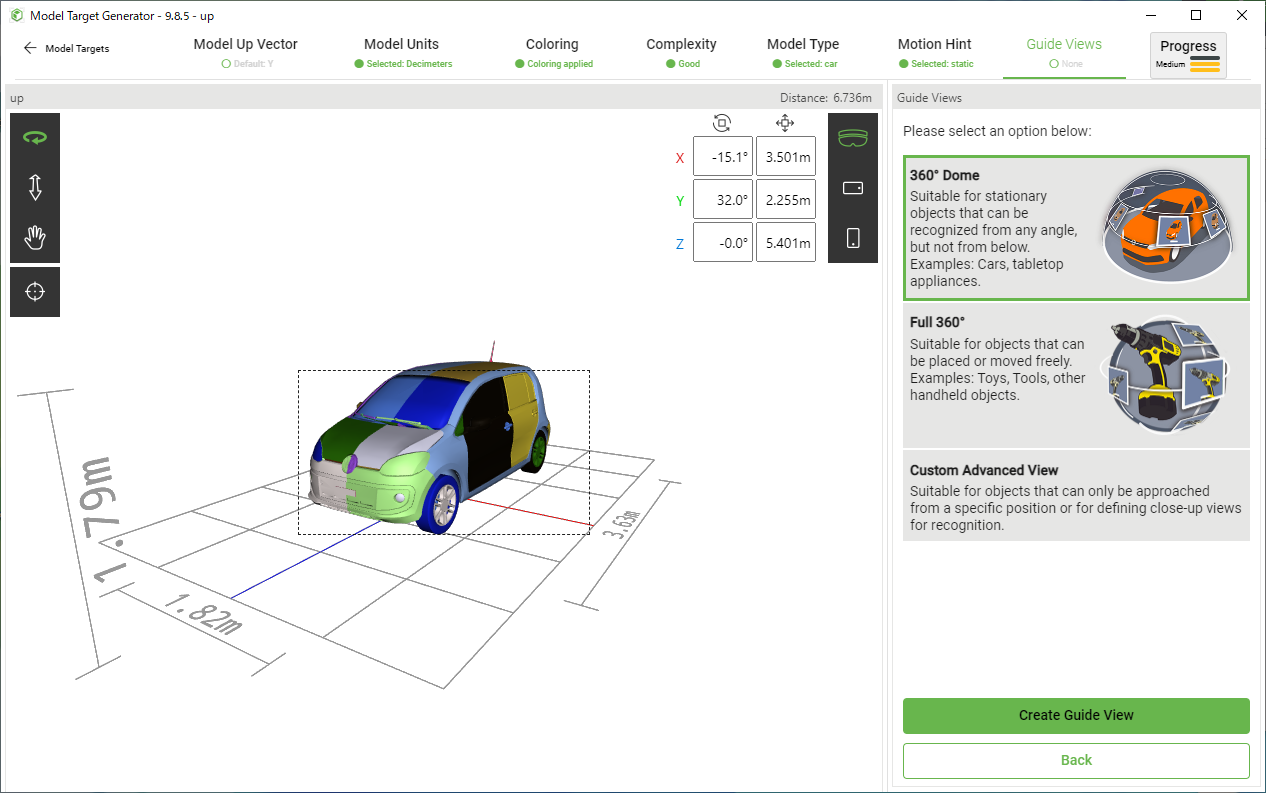Choose the 360° Dome guide view option
Image resolution: width=1266 pixels, height=793 pixels.
(1076, 228)
